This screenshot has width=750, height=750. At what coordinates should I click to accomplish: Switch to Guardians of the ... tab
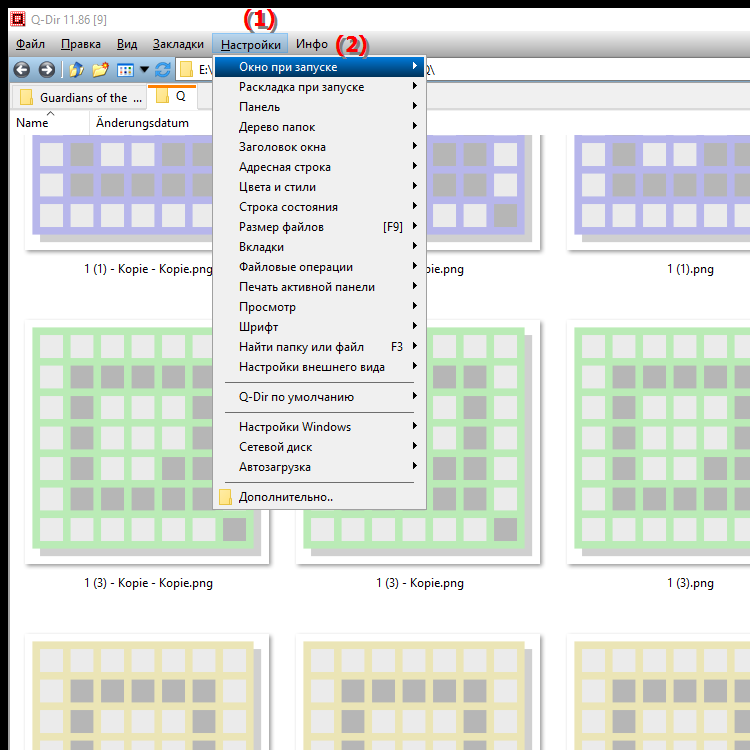pyautogui.click(x=79, y=98)
